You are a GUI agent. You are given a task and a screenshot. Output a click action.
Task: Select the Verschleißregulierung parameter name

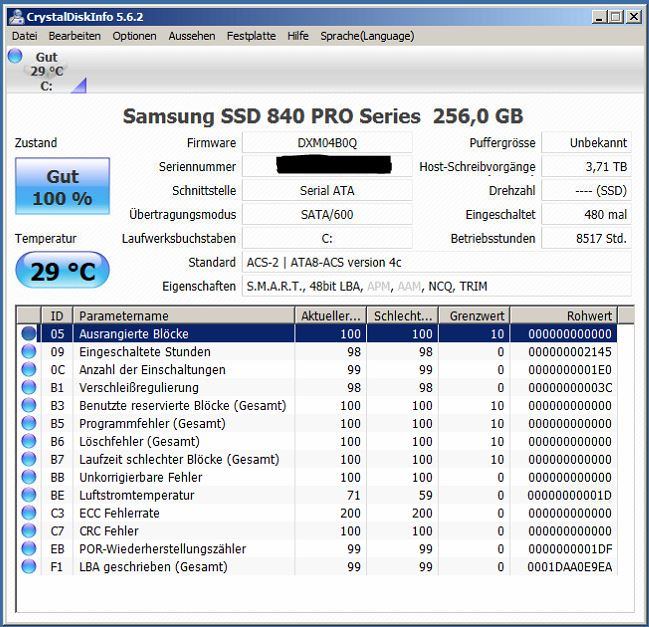point(139,388)
